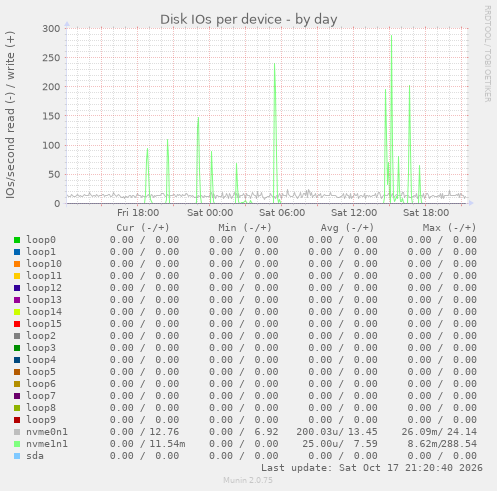Click the loop10 orange legend swatch
Image resolution: width=497 pixels, height=491 pixels.
pos(17,264)
